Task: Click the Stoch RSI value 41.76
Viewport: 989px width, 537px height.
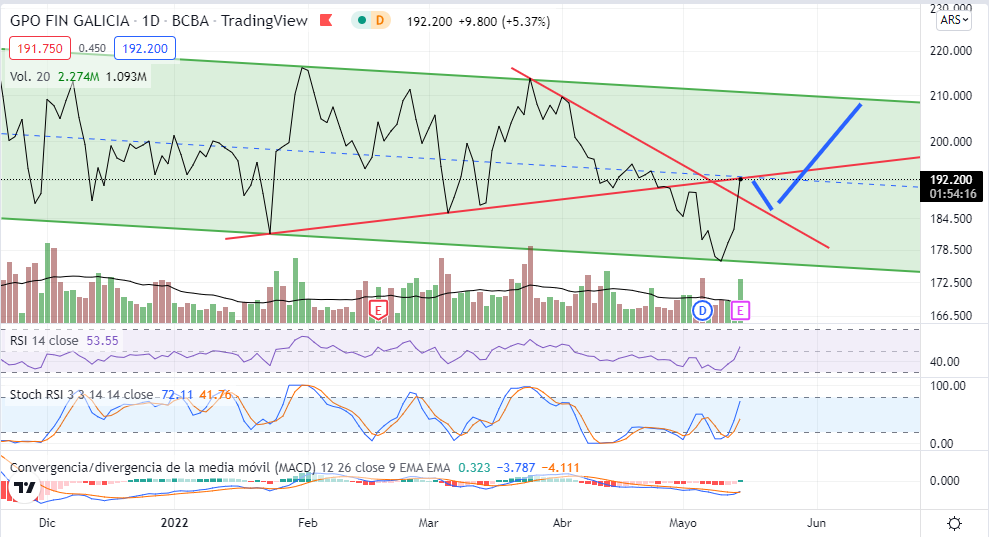Action: (x=215, y=395)
